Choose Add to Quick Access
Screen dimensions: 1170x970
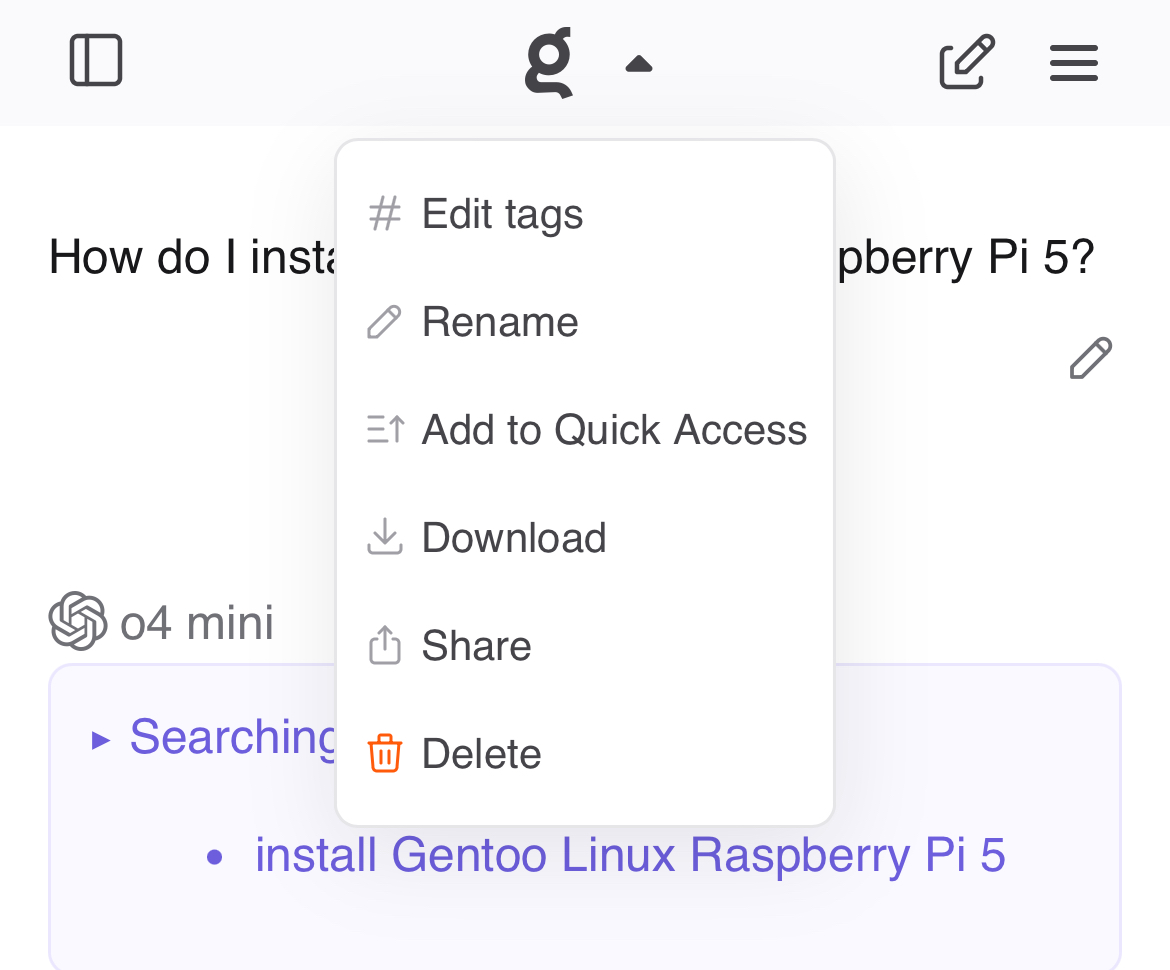tap(613, 430)
